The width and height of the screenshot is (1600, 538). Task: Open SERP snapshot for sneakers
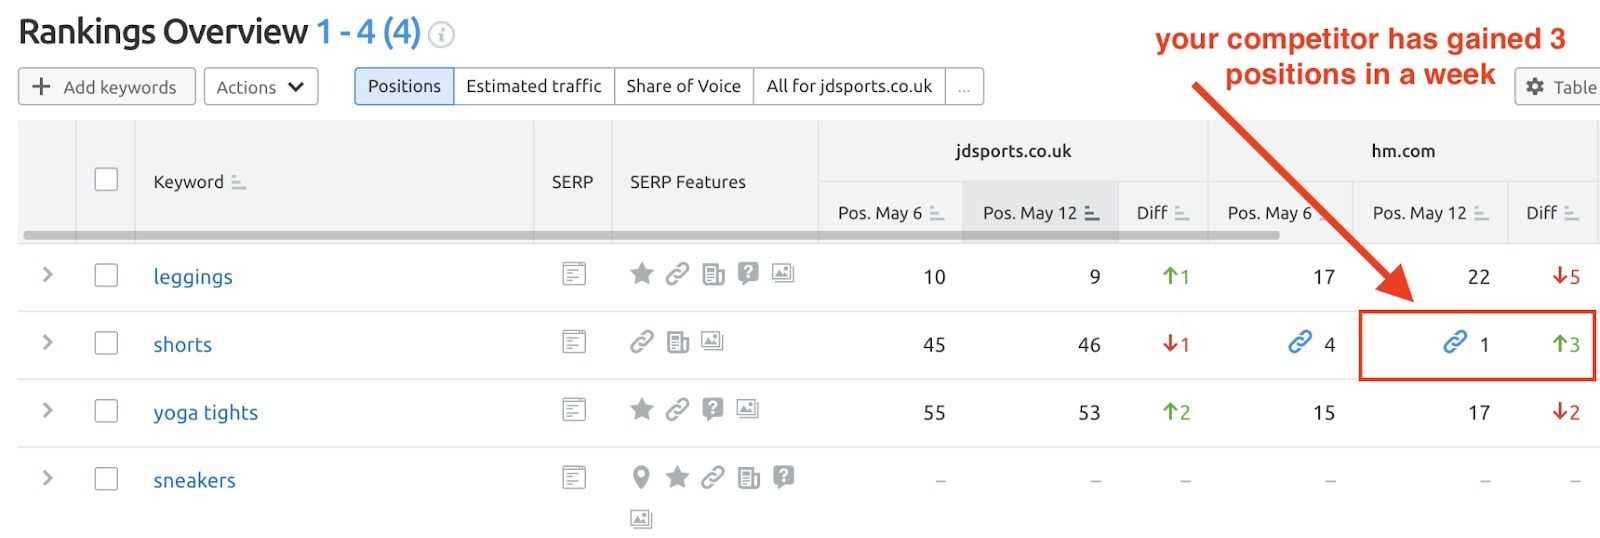click(574, 477)
